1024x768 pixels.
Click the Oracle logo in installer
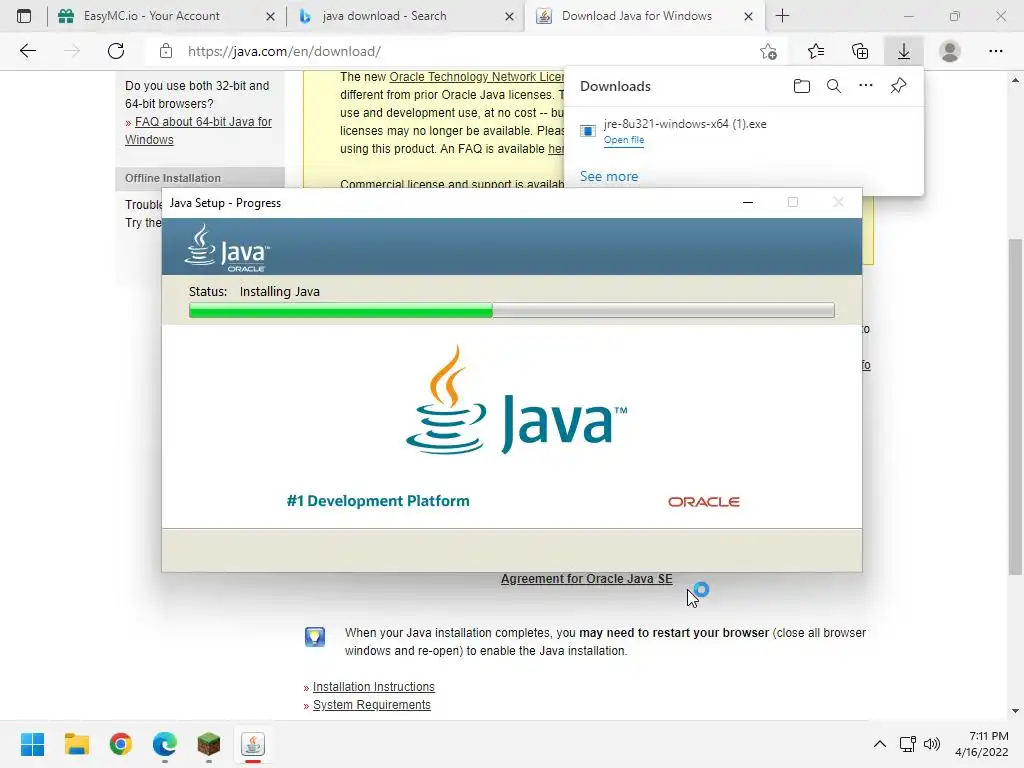click(x=703, y=502)
